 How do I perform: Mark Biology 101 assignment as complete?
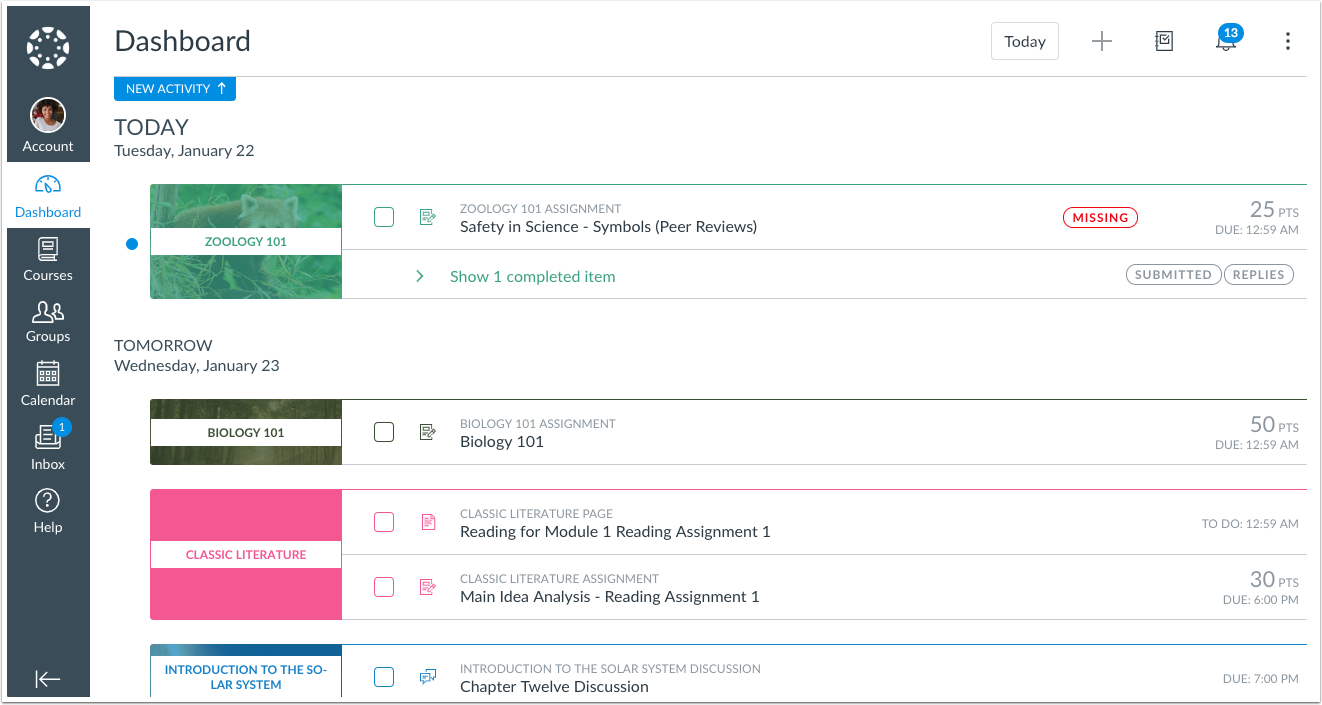[x=384, y=432]
